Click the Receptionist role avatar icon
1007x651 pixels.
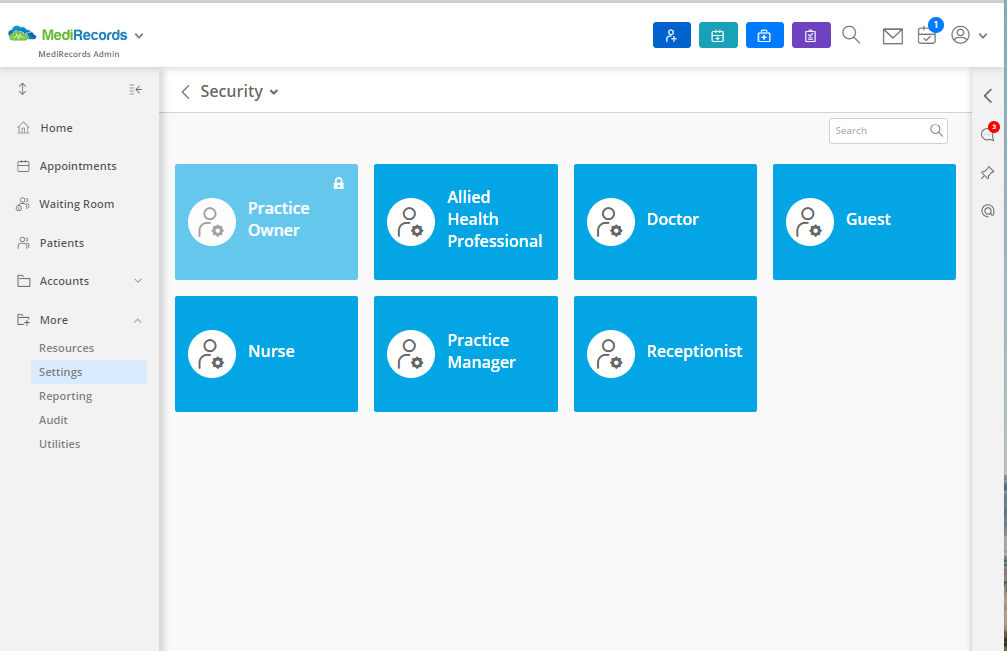[x=611, y=354]
